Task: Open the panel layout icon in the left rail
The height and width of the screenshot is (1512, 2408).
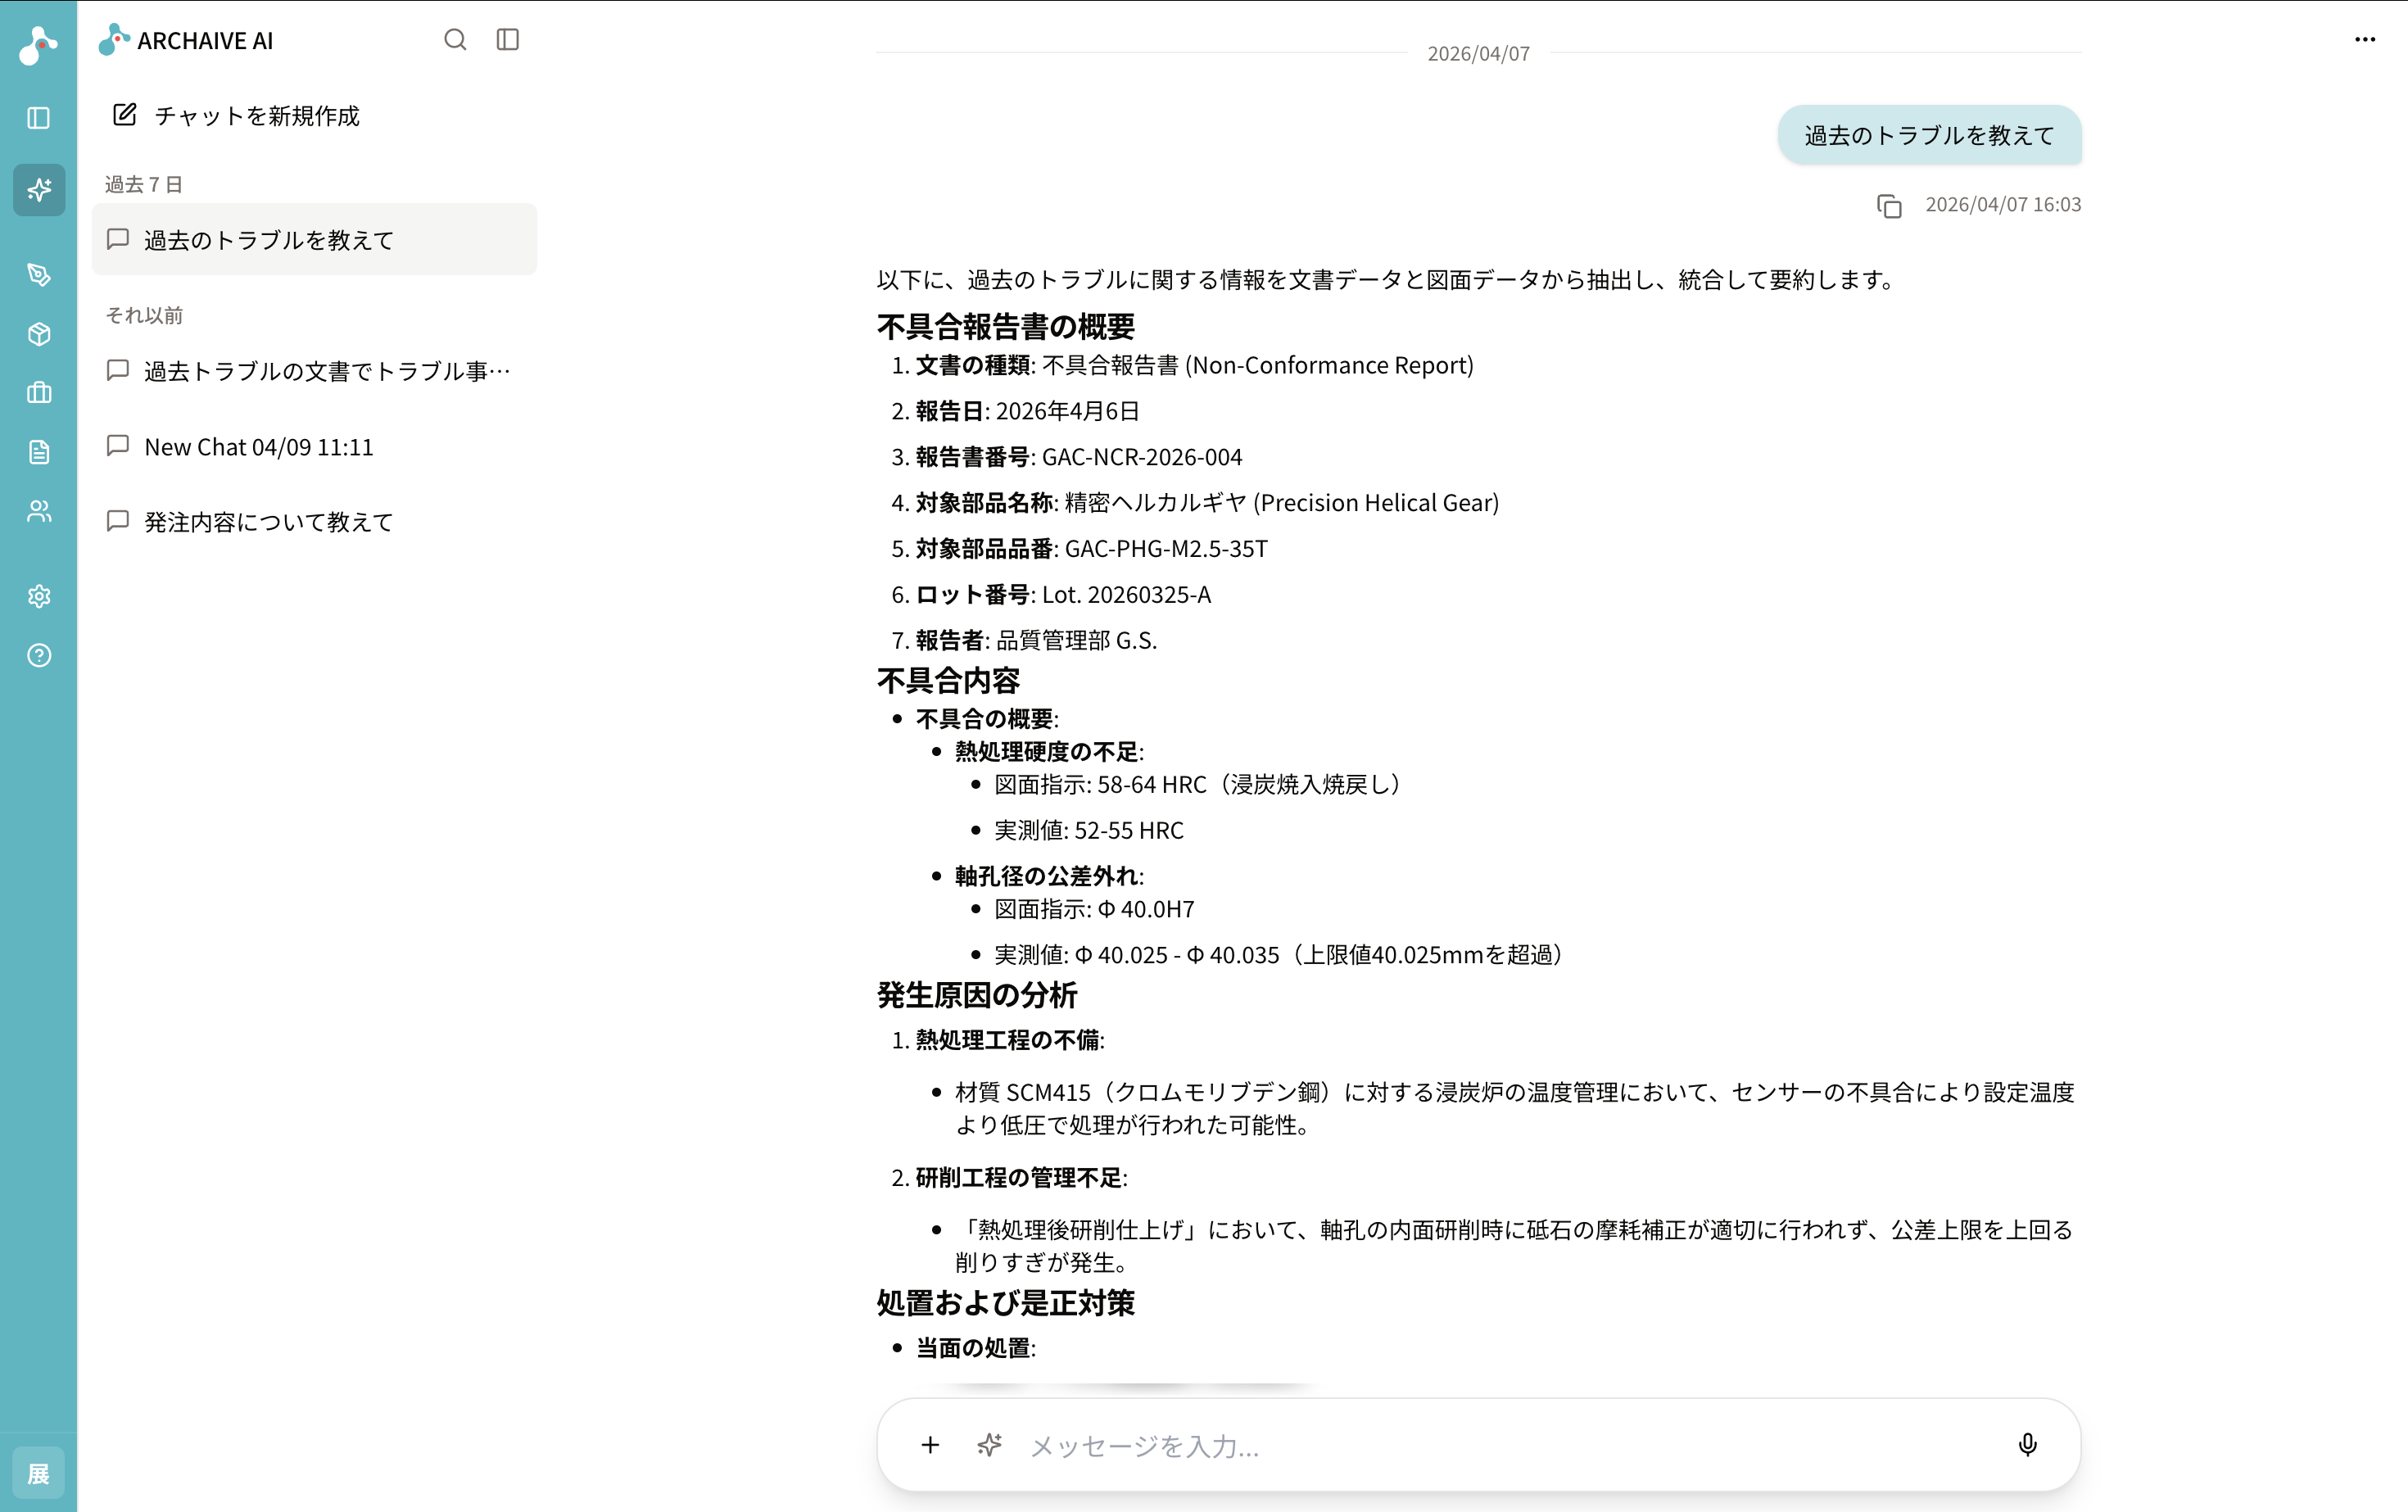Action: click(x=39, y=118)
